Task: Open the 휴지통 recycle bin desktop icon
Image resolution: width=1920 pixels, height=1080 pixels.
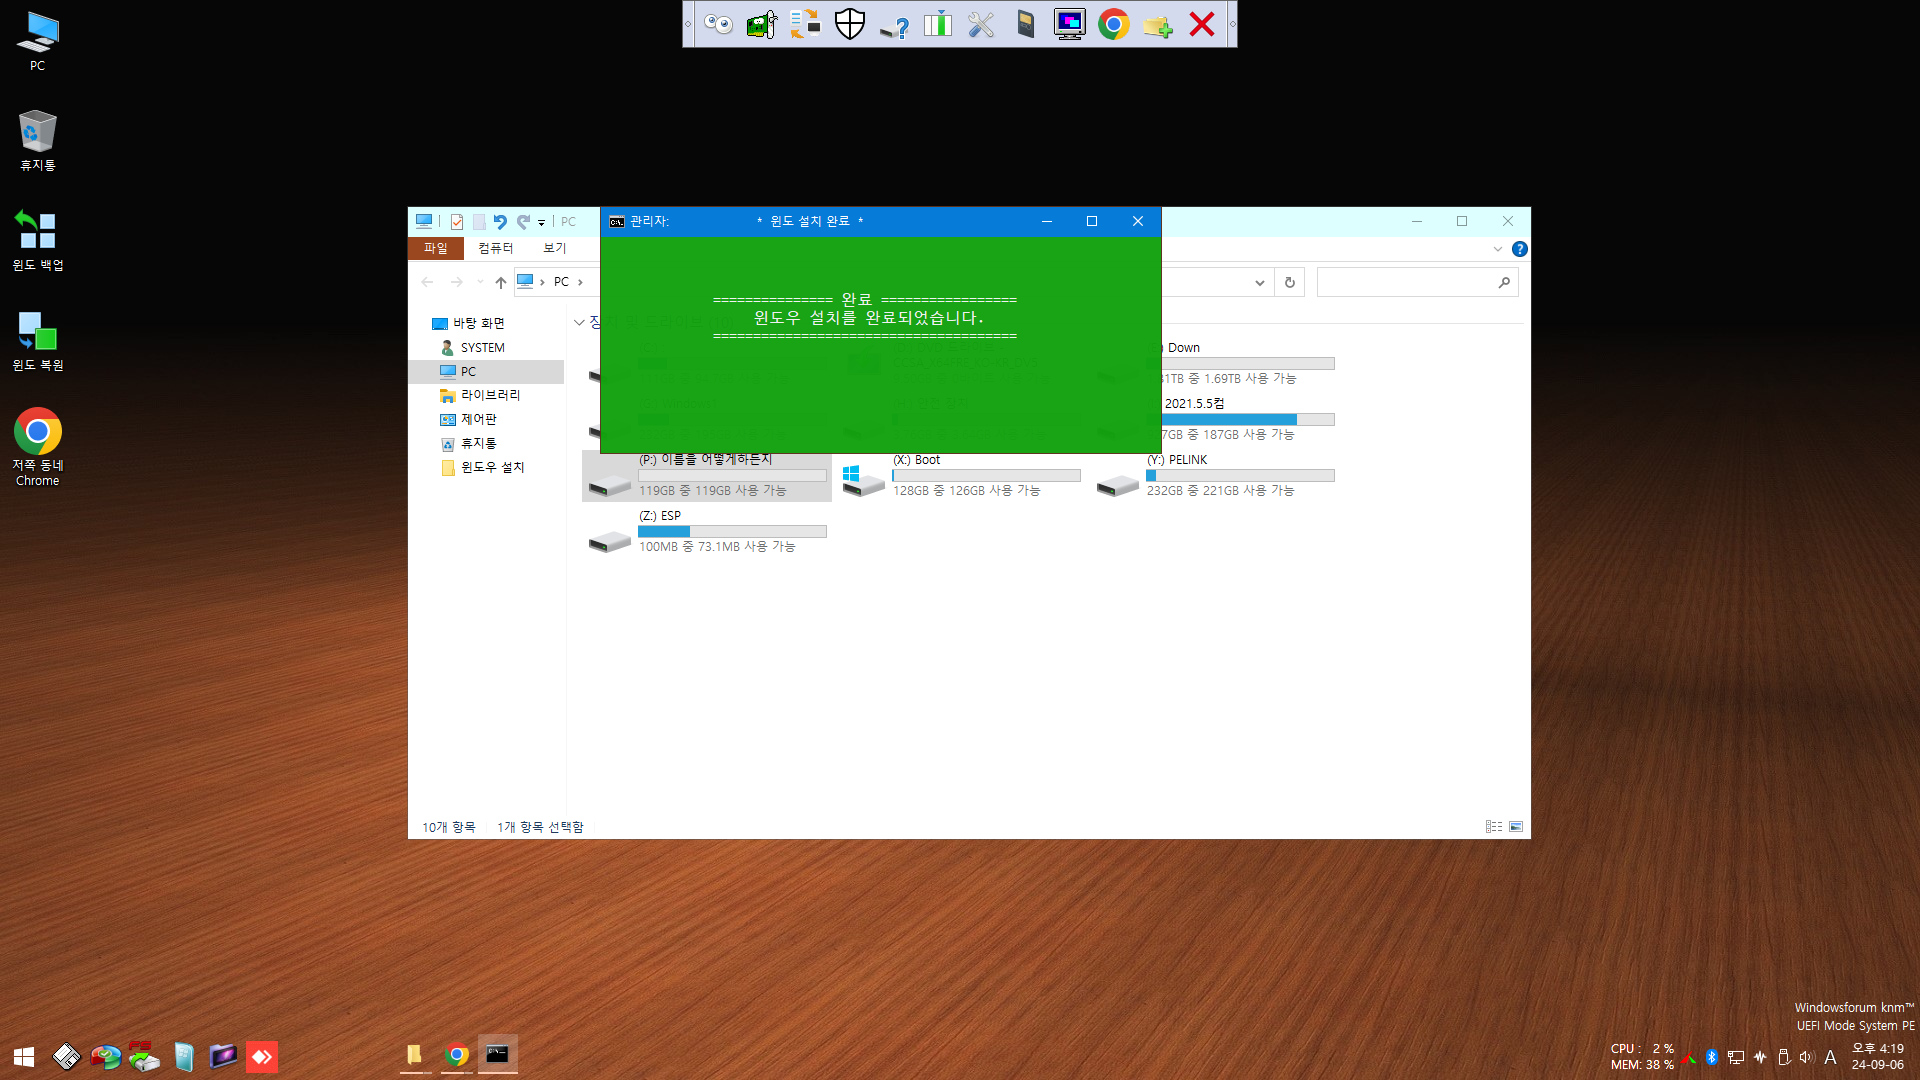Action: (x=37, y=141)
